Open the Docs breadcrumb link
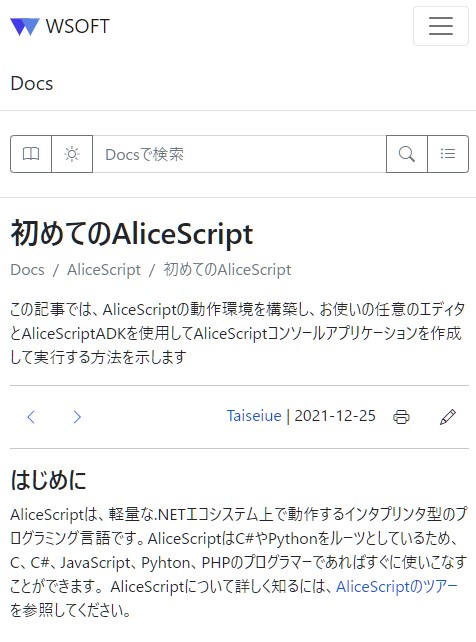476x642 pixels. pyautogui.click(x=27, y=270)
